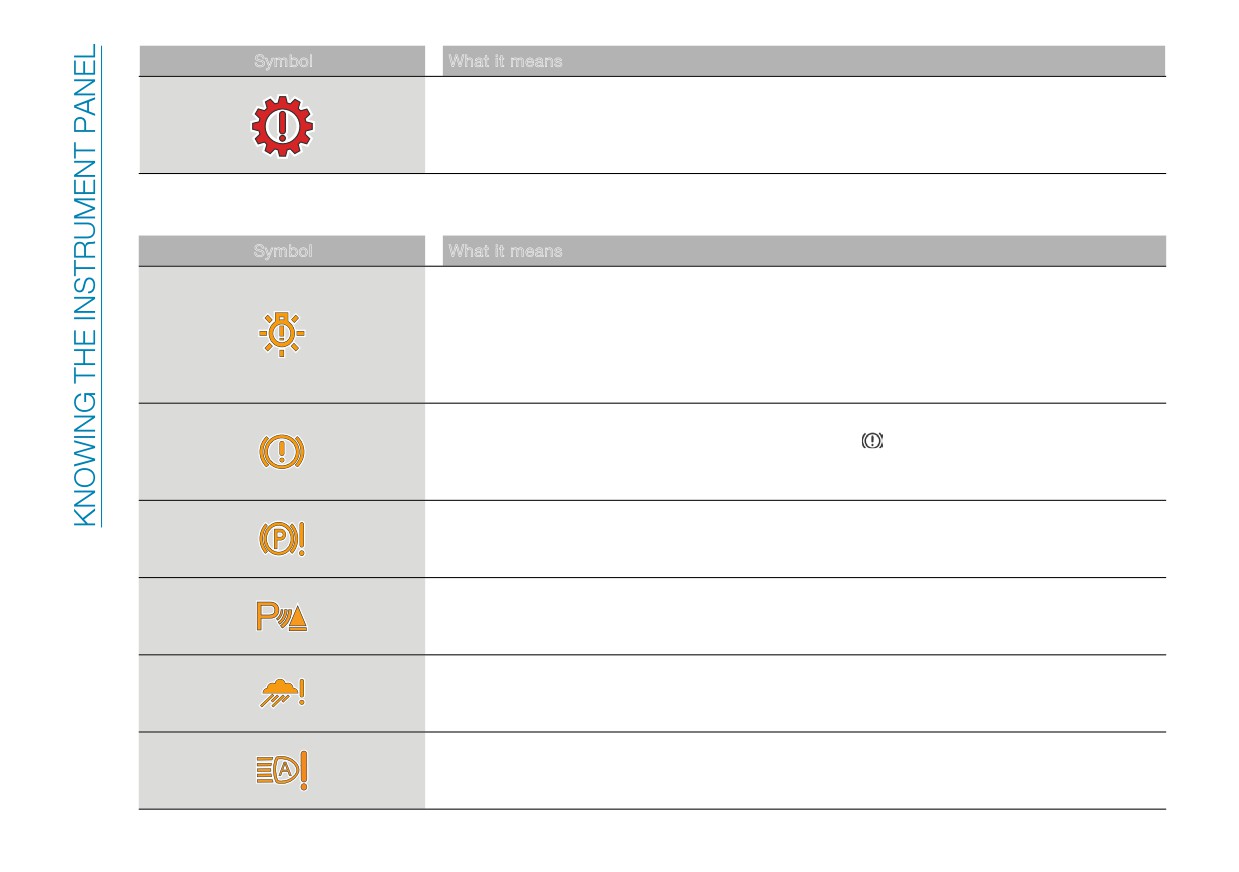Screen dimensions: 1239x872
Task: Select the parking brake P fault symbol
Action: pos(282,539)
